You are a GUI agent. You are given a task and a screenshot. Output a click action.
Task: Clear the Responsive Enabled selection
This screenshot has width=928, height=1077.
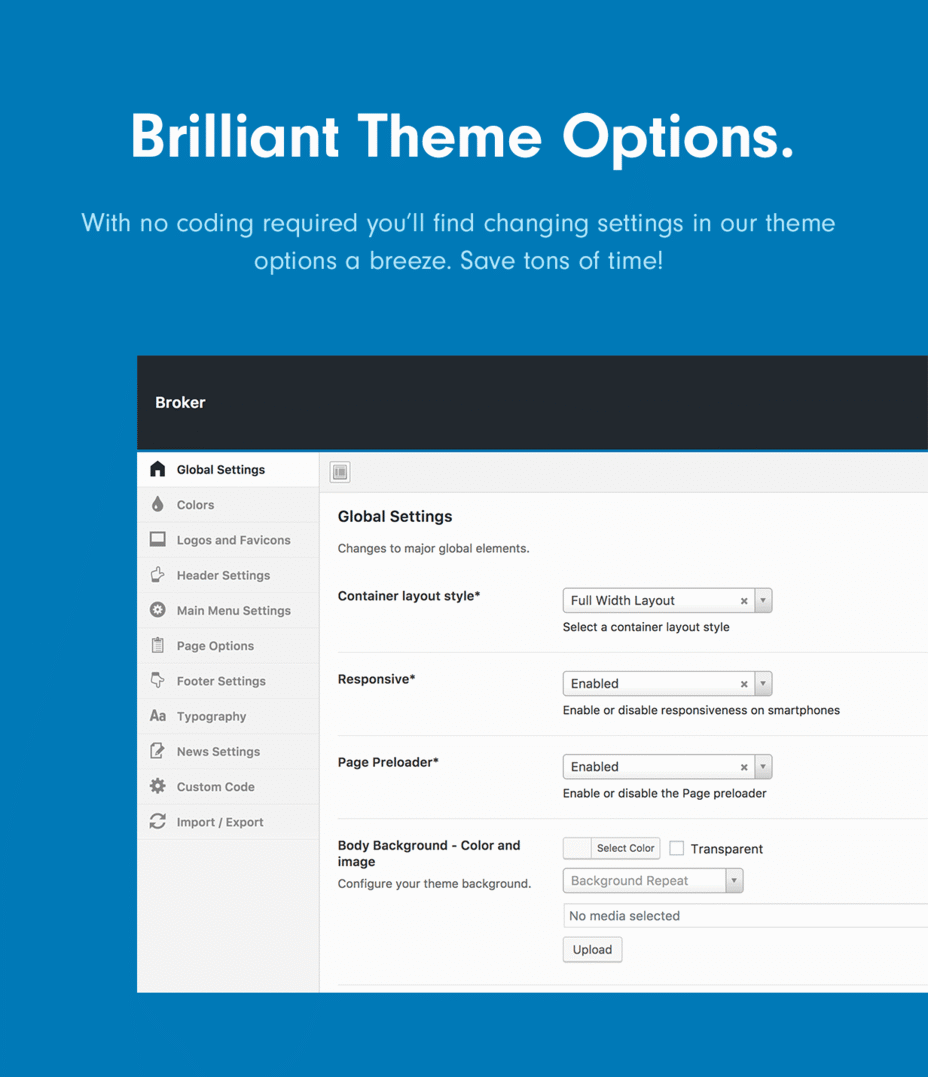[743, 684]
